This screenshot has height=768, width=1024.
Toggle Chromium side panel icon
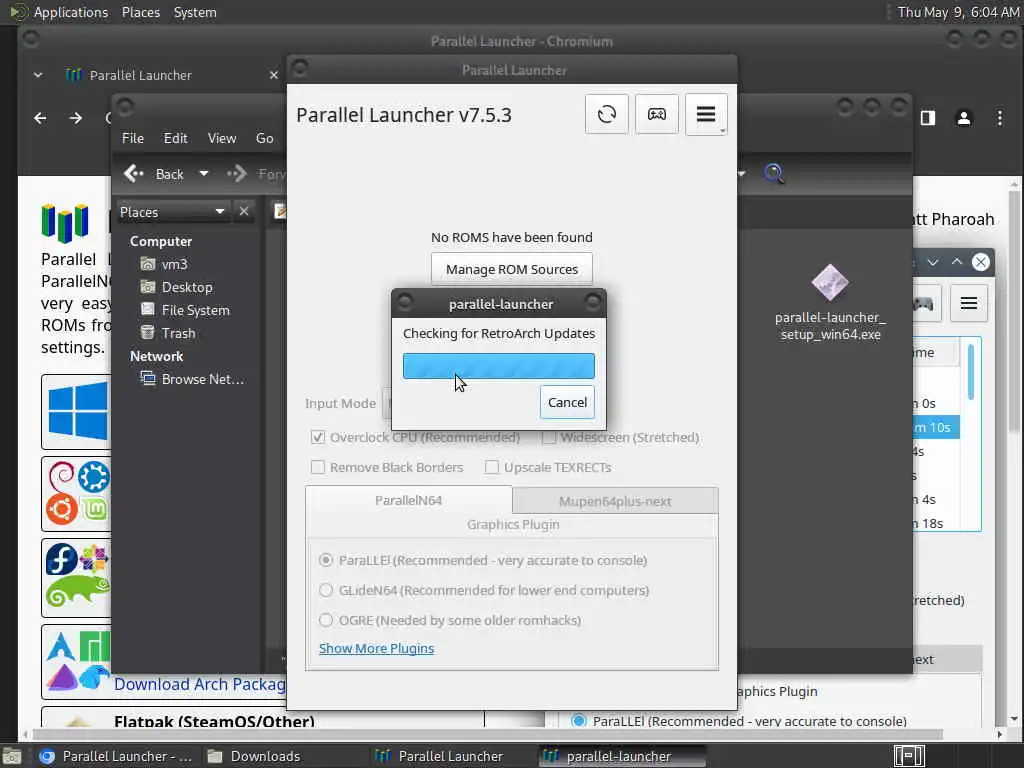click(x=928, y=118)
